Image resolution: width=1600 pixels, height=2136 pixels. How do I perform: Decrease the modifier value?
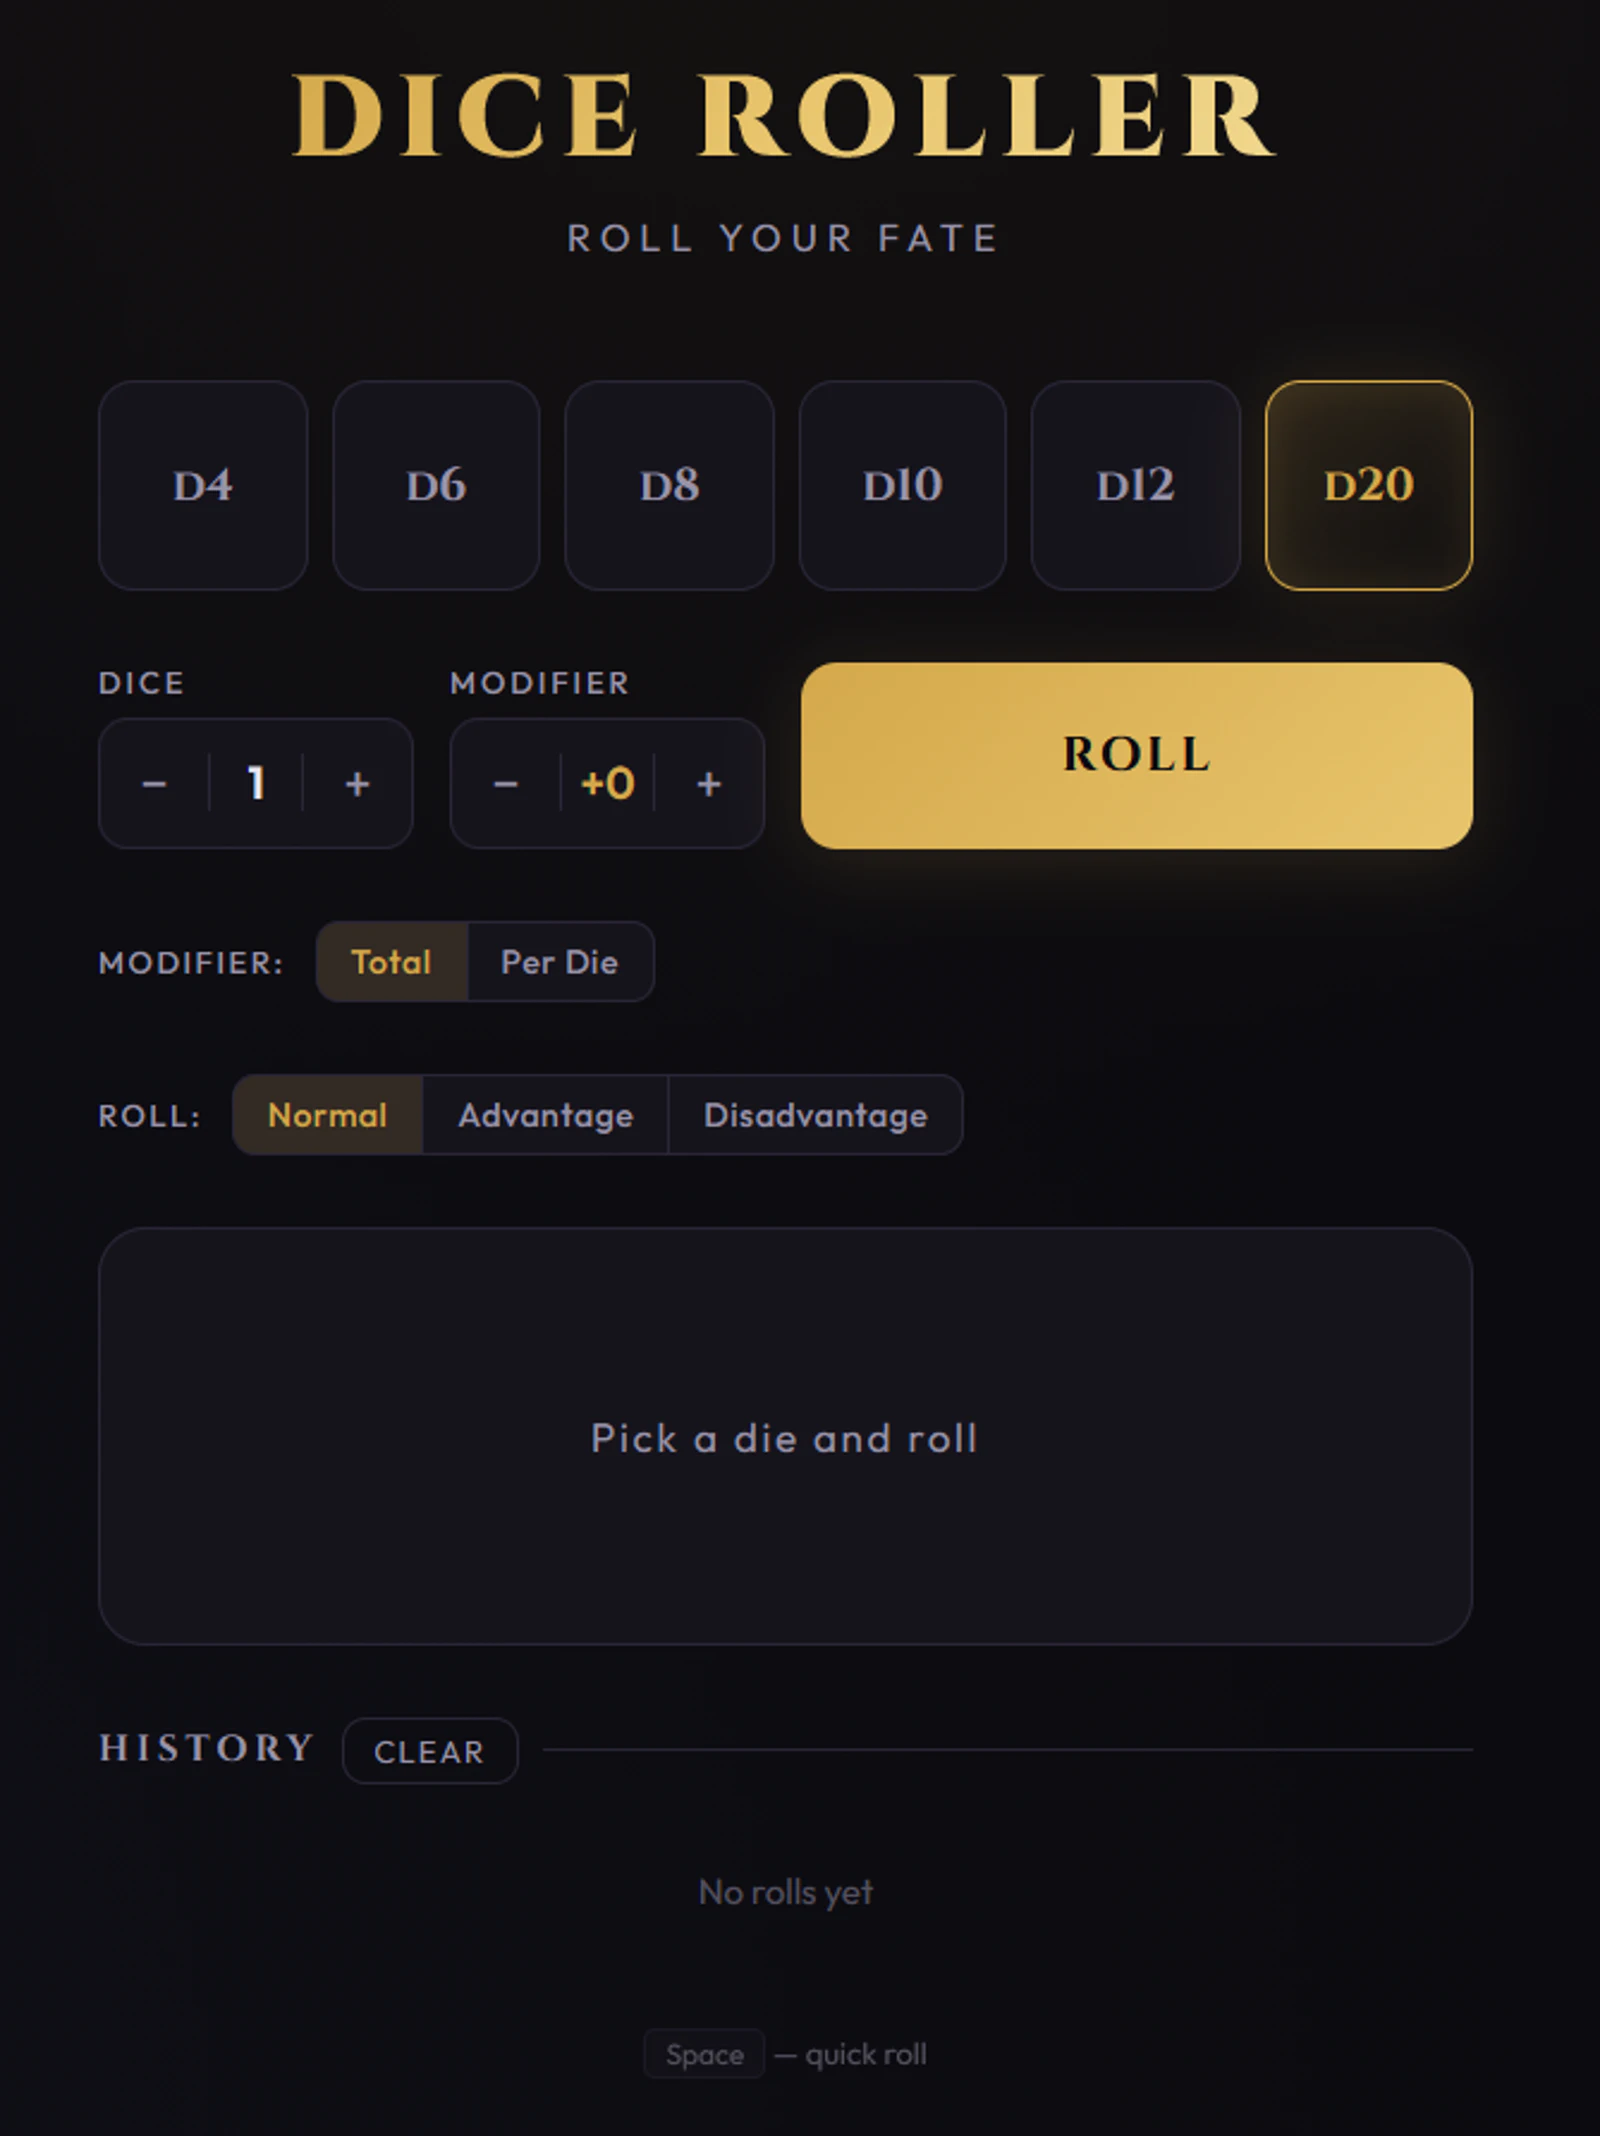[505, 784]
